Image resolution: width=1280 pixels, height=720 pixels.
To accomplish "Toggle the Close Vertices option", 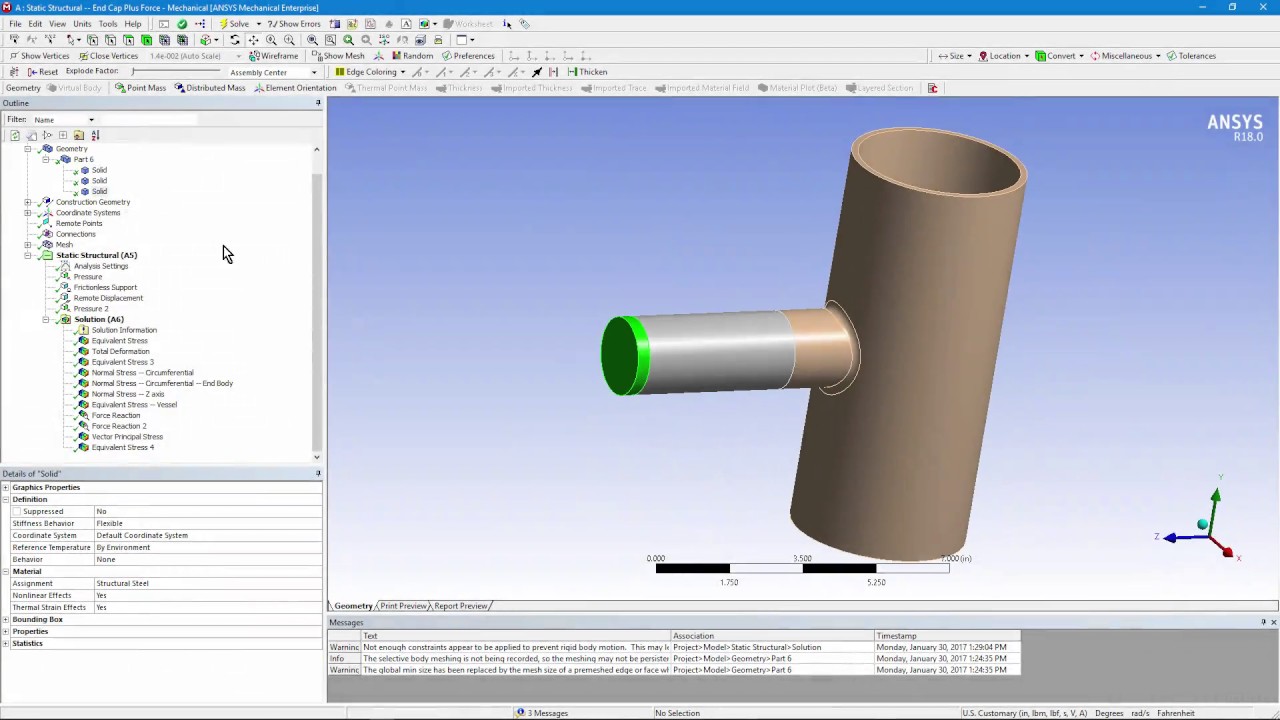I will point(108,56).
